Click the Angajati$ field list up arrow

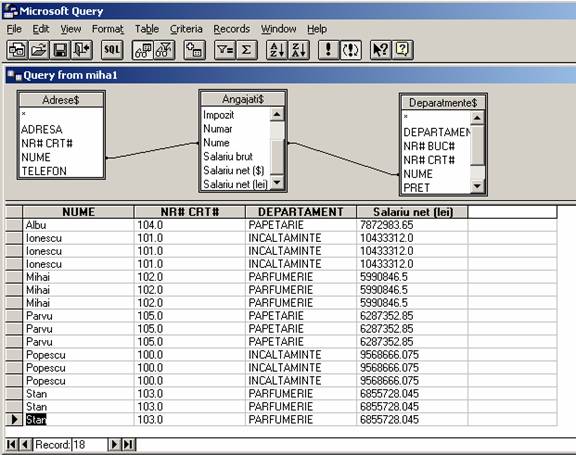pyautogui.click(x=277, y=115)
